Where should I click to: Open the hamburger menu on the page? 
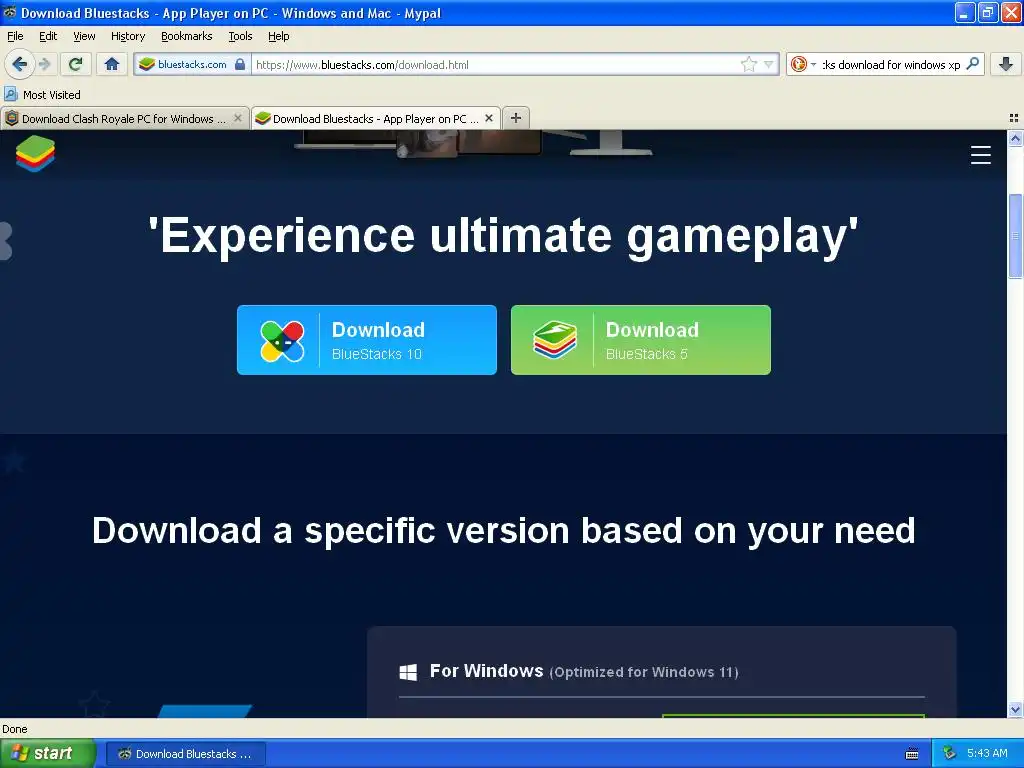(980, 155)
